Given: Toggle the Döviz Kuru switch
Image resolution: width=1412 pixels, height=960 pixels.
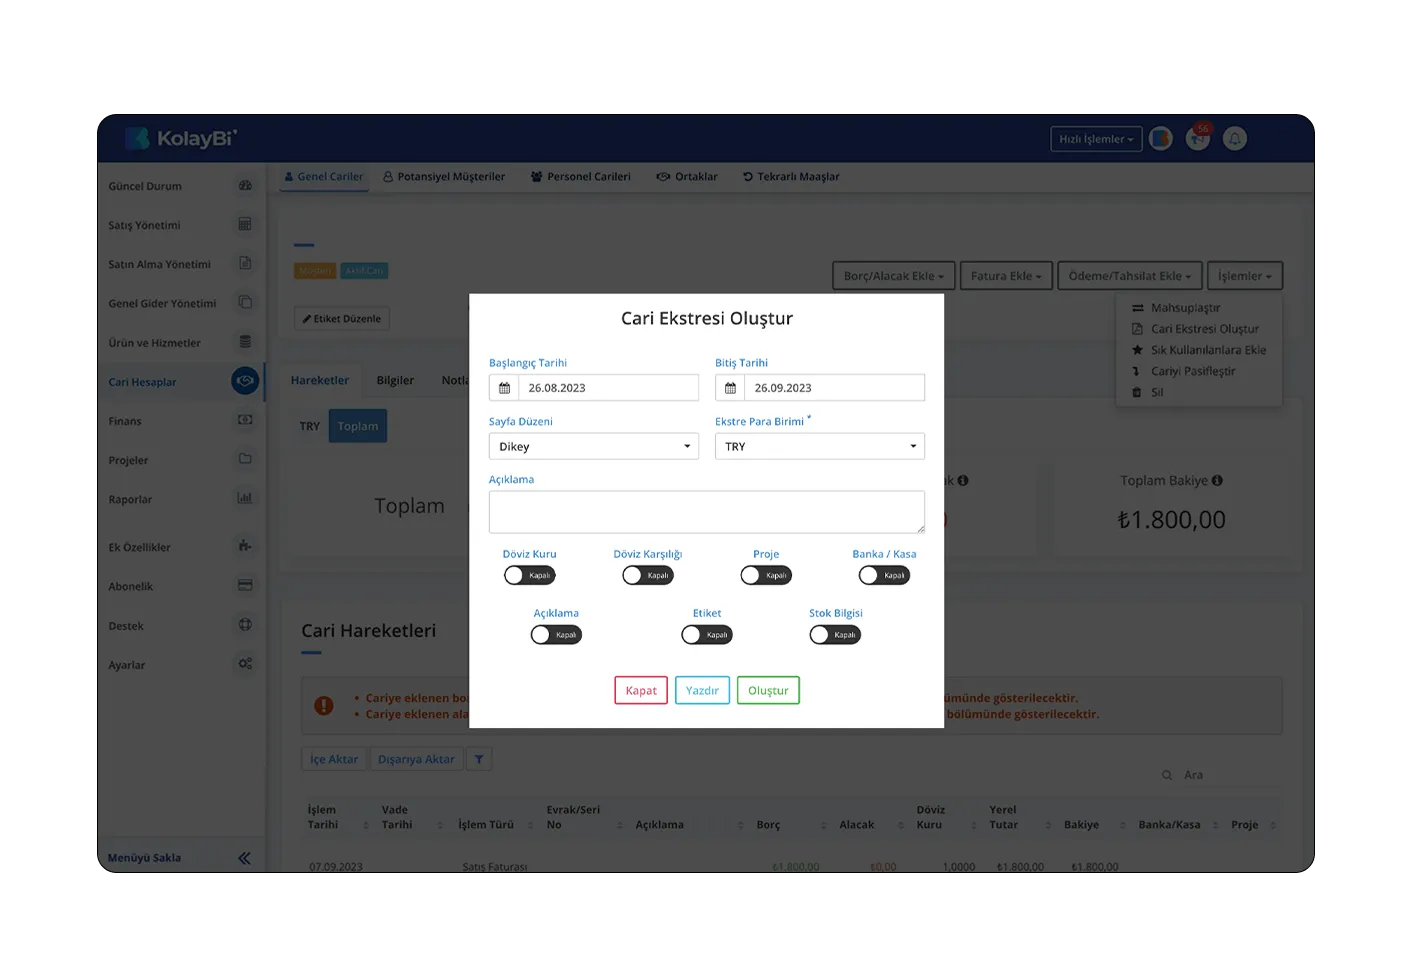Looking at the screenshot, I should (529, 575).
